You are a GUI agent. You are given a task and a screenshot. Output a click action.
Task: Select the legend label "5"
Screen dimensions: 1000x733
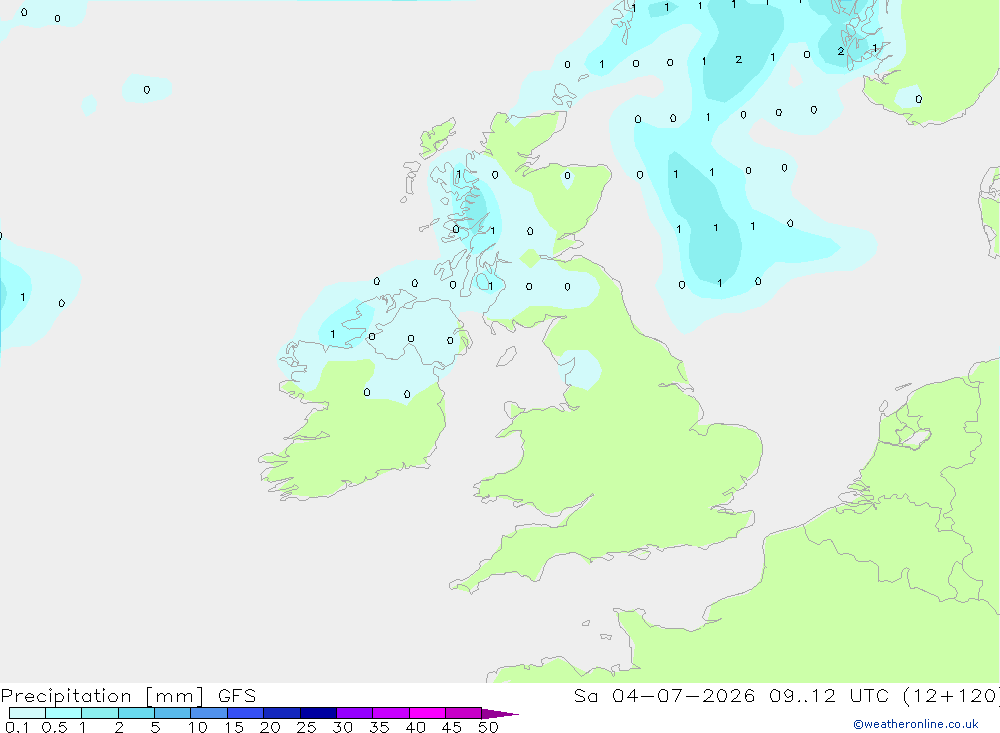(x=155, y=727)
